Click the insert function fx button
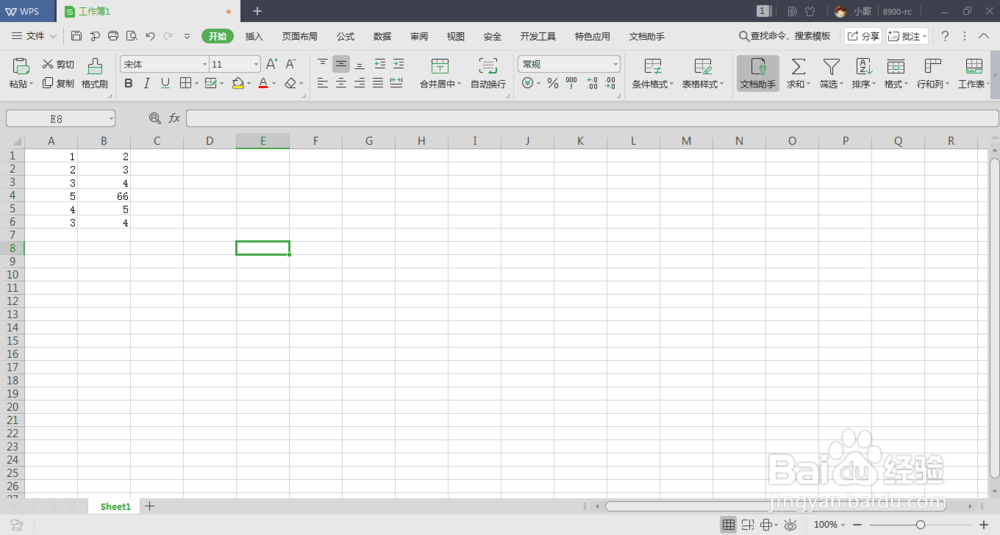 [174, 119]
